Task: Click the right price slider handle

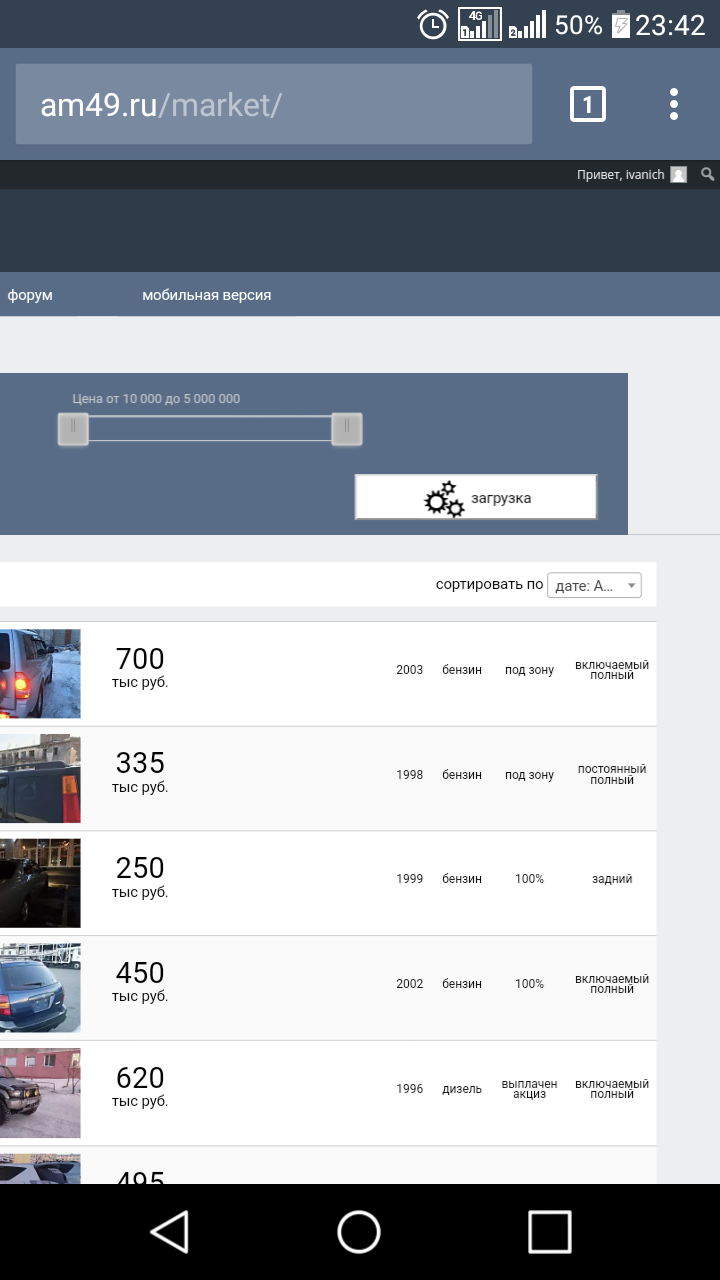Action: [x=347, y=429]
